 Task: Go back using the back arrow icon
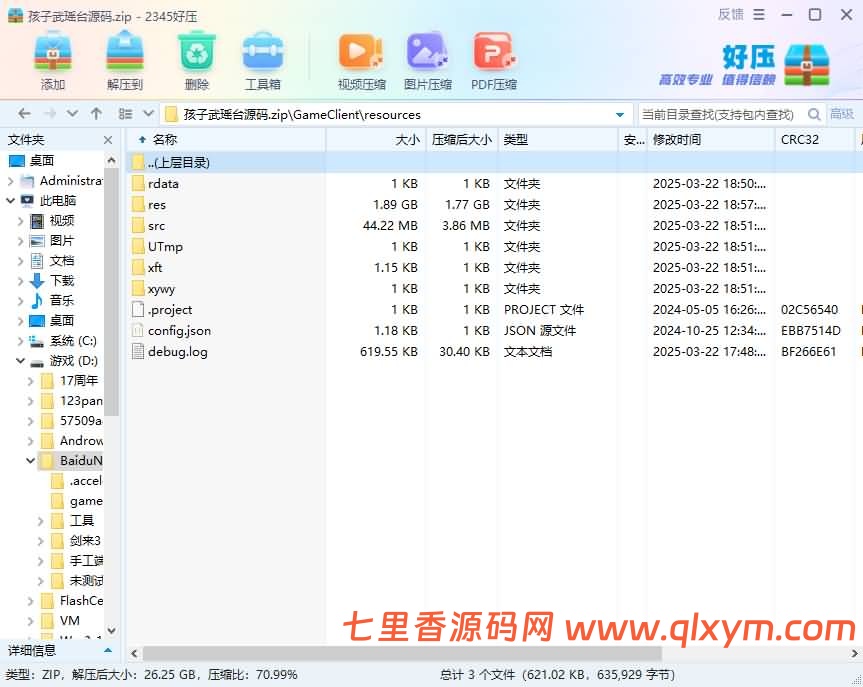coord(23,113)
